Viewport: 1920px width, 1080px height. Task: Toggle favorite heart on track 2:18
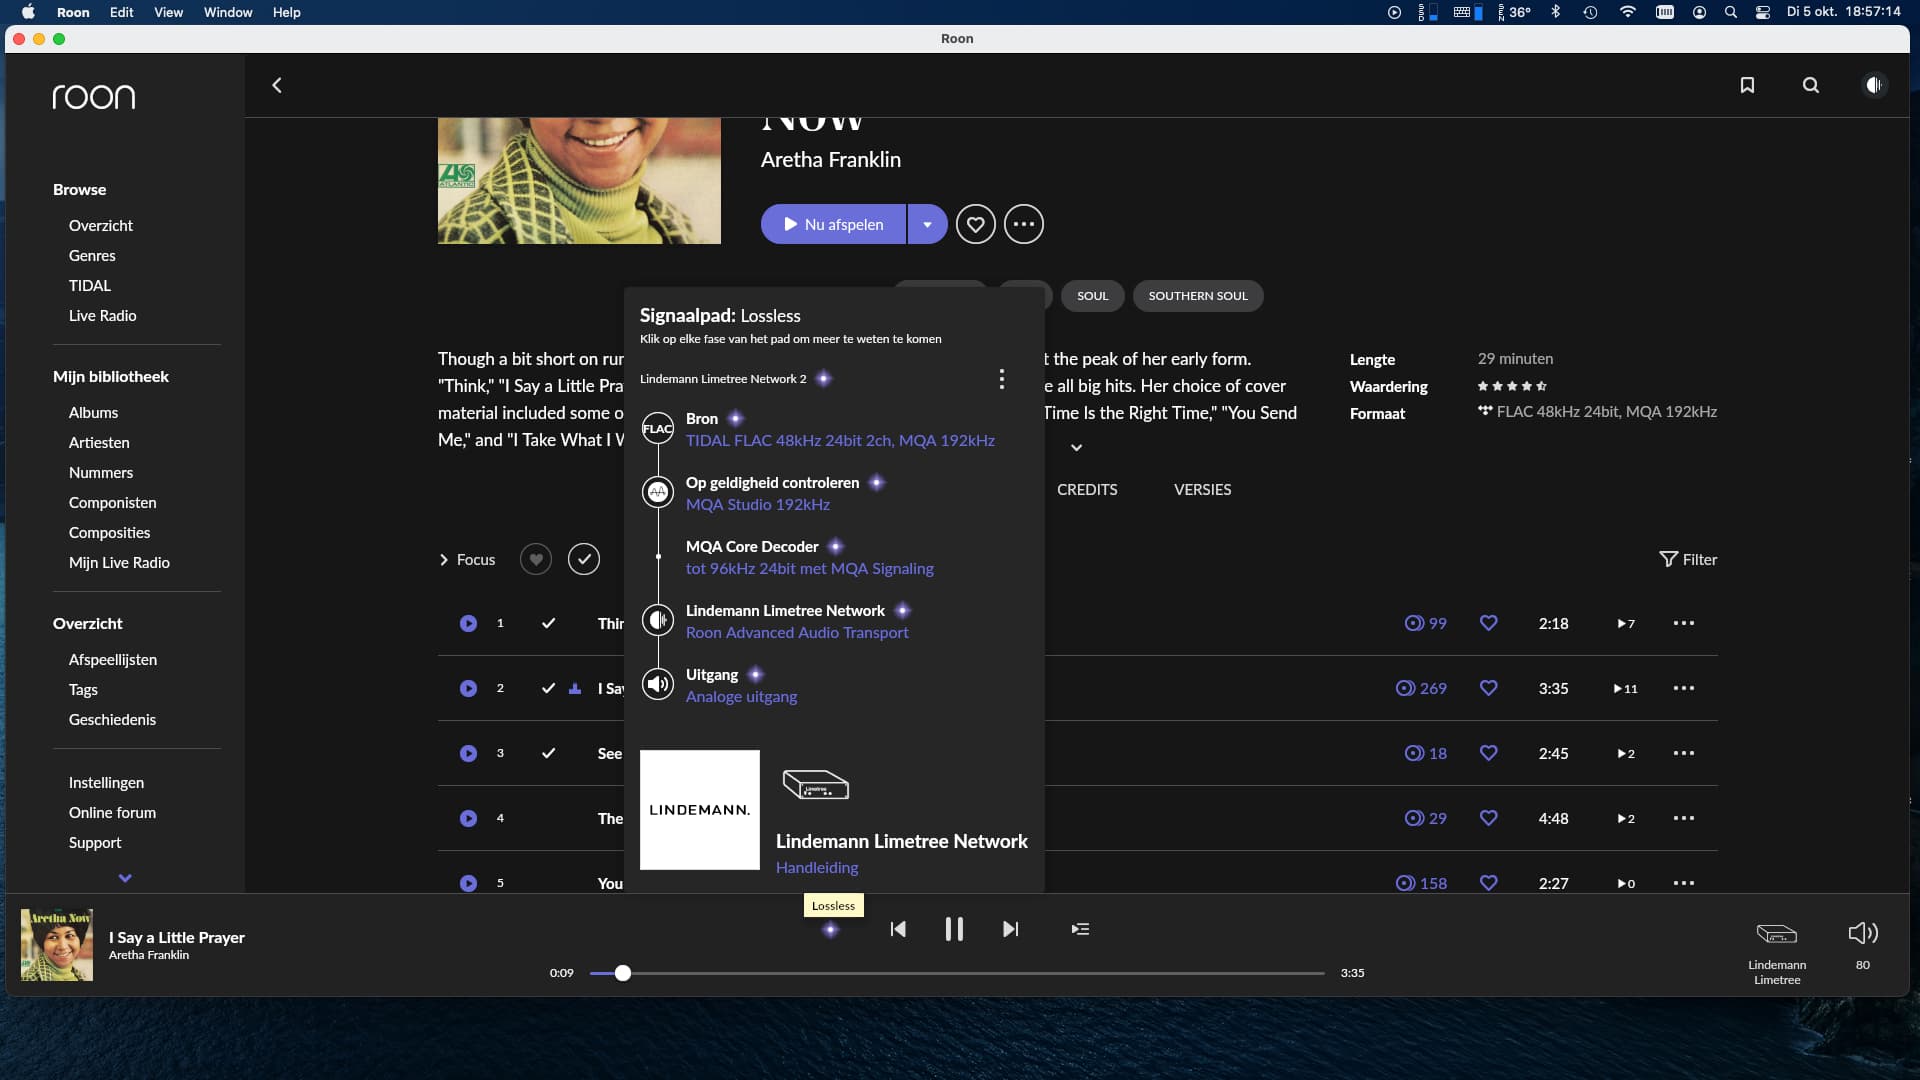point(1489,623)
